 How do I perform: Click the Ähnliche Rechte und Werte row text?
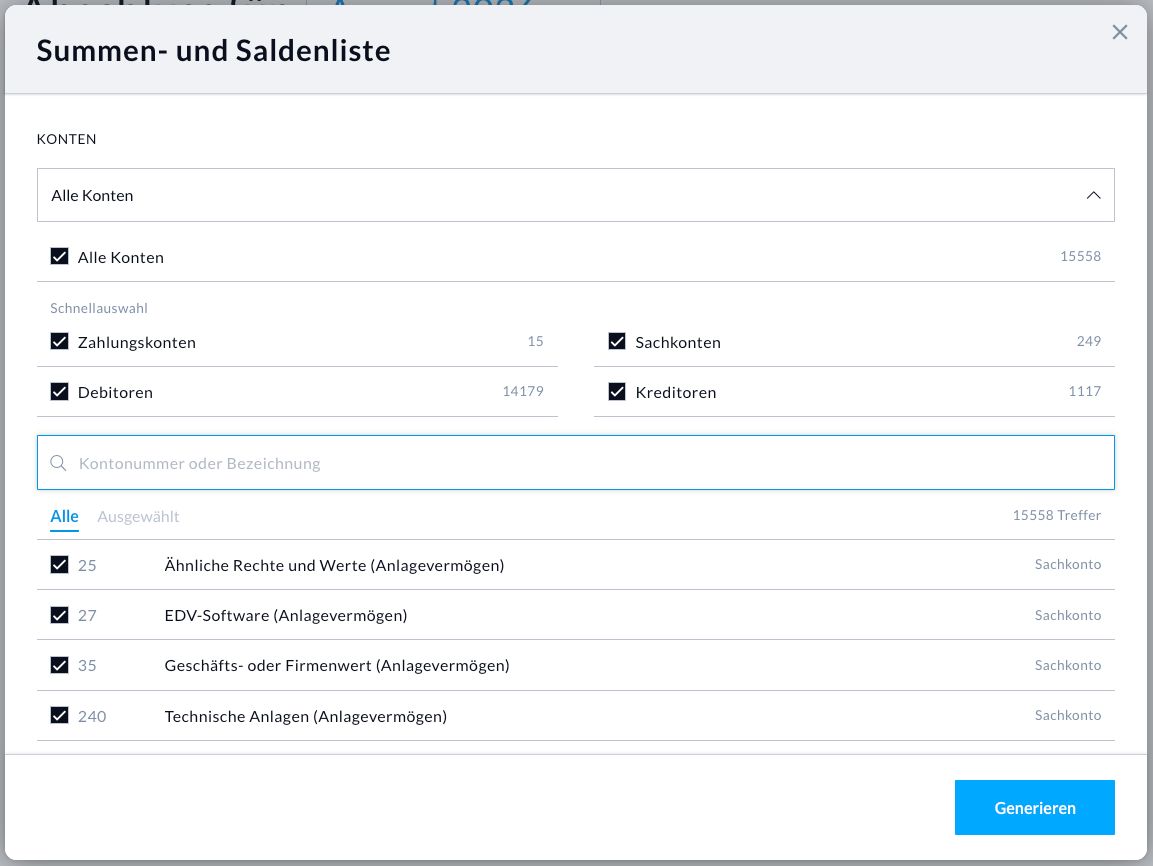(x=335, y=565)
